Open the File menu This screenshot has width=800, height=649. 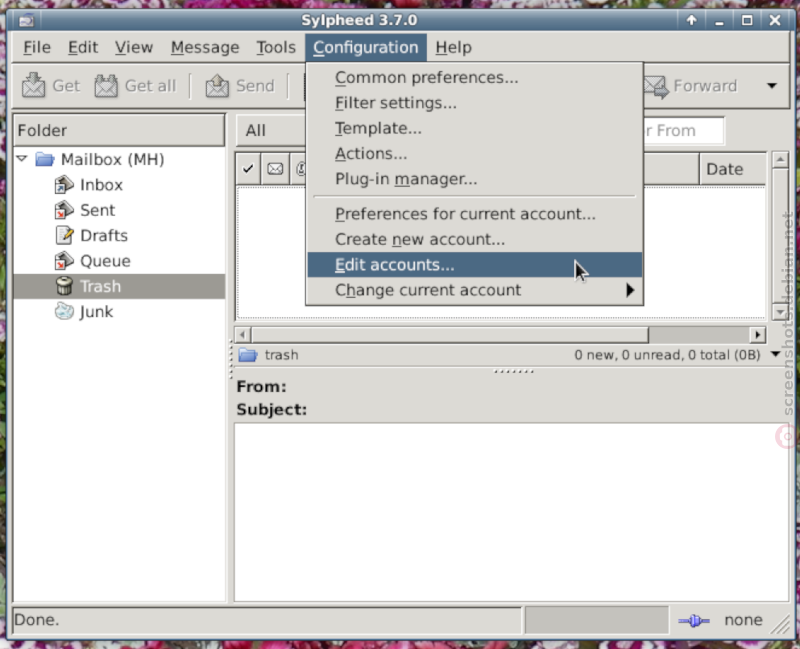(37, 47)
